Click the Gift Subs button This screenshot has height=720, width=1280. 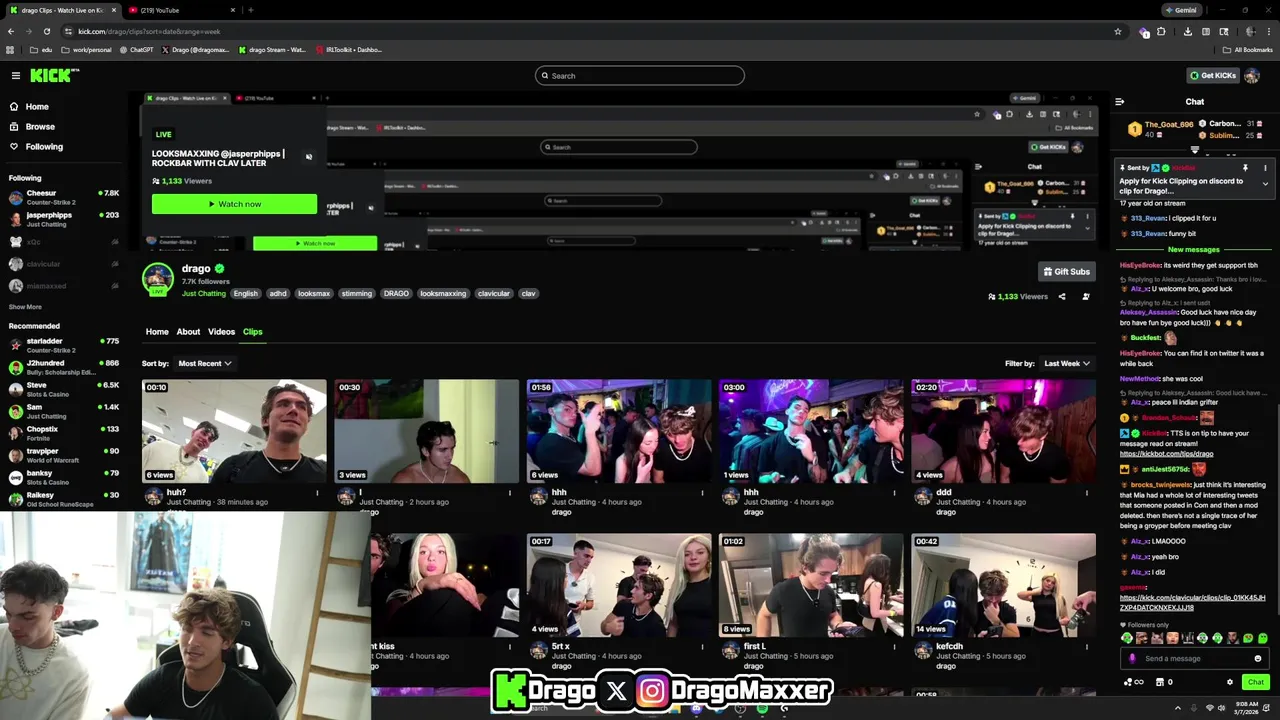point(1066,271)
